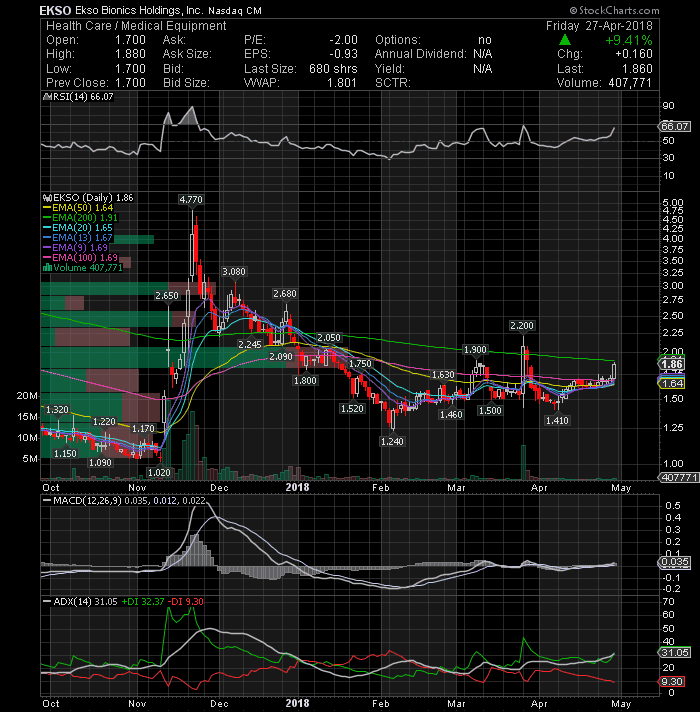Click the +DI 32.37 label
The width and height of the screenshot is (700, 712).
click(143, 602)
